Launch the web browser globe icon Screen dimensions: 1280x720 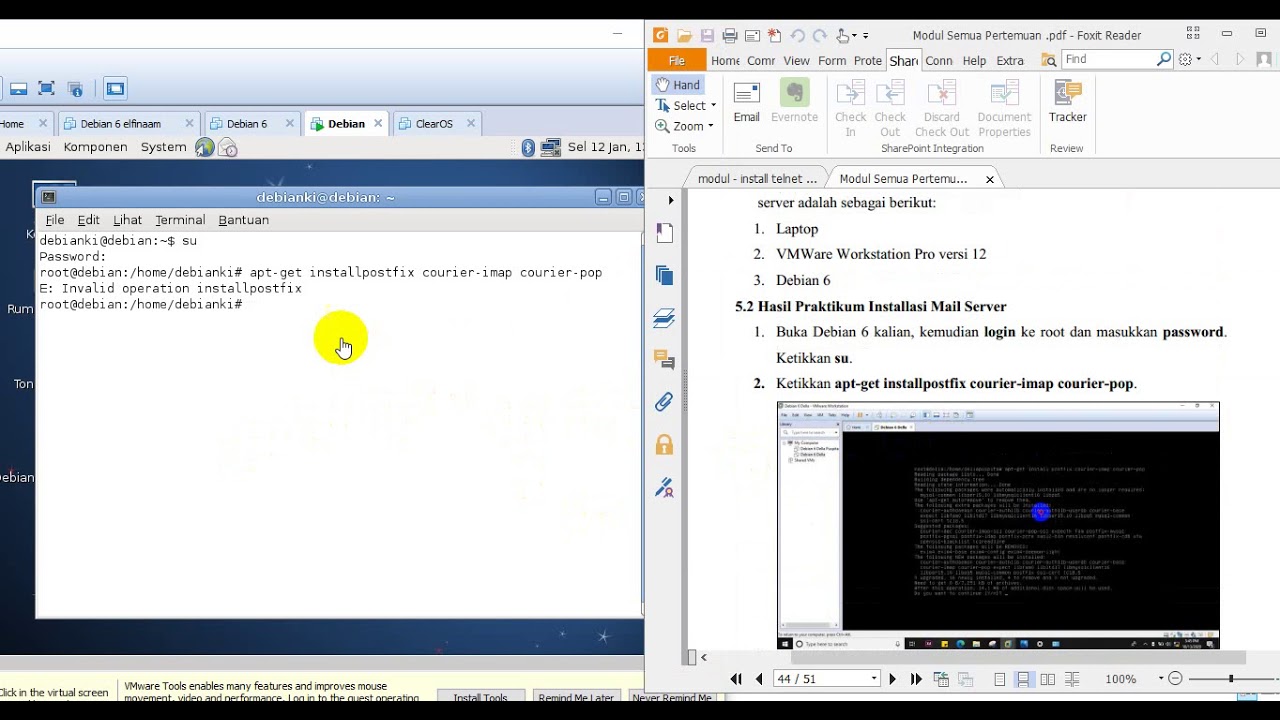point(205,148)
